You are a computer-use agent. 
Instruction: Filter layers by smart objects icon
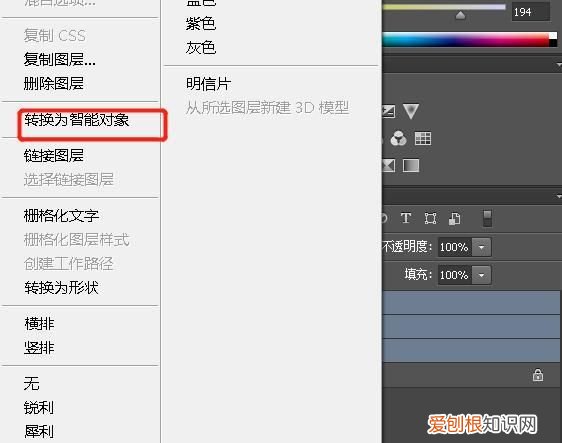pyautogui.click(x=454, y=218)
